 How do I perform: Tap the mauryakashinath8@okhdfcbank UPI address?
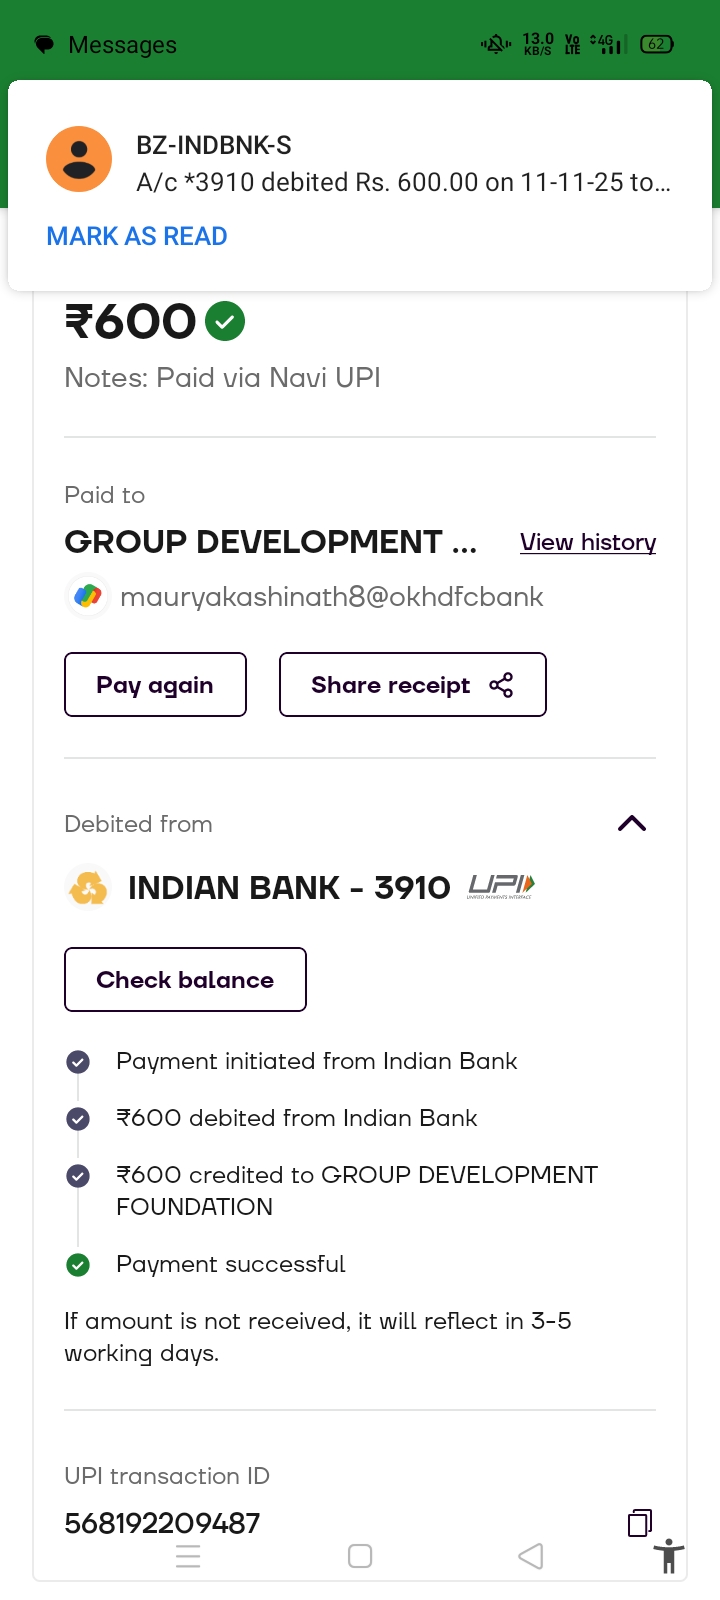pos(331,597)
